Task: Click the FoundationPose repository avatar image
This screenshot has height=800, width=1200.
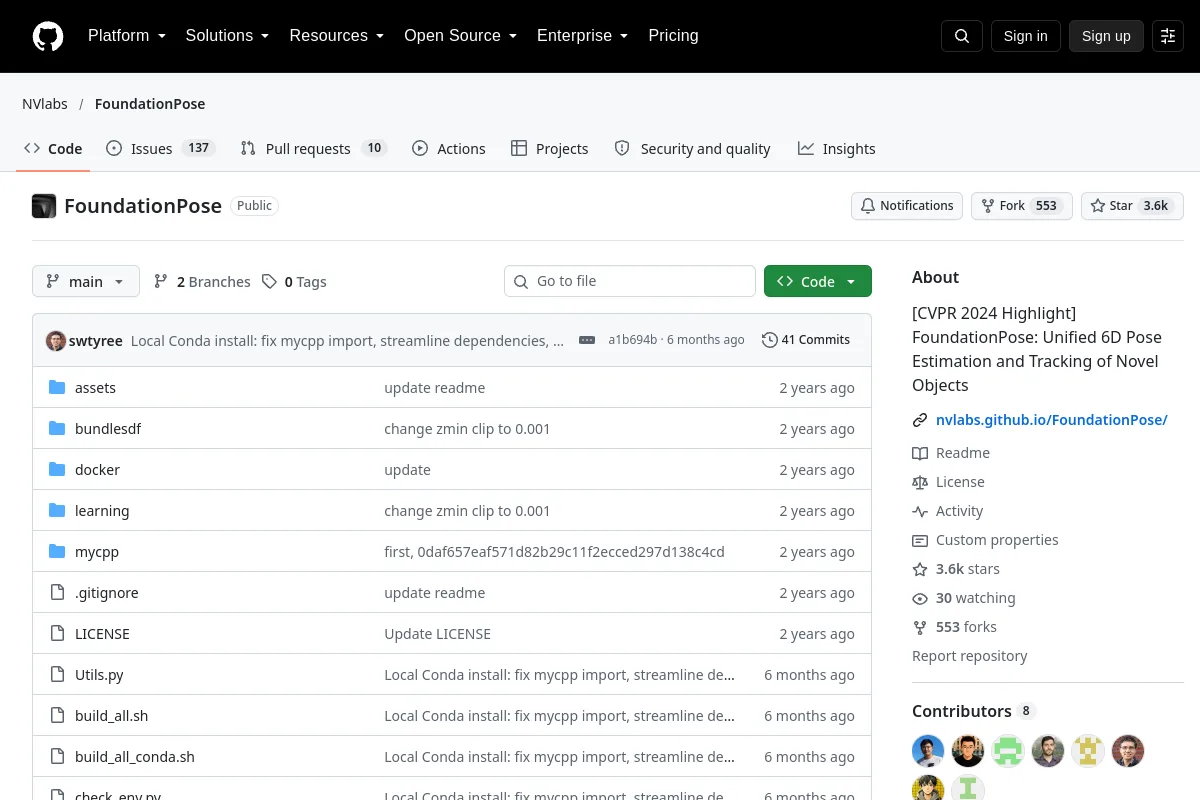Action: point(44,206)
